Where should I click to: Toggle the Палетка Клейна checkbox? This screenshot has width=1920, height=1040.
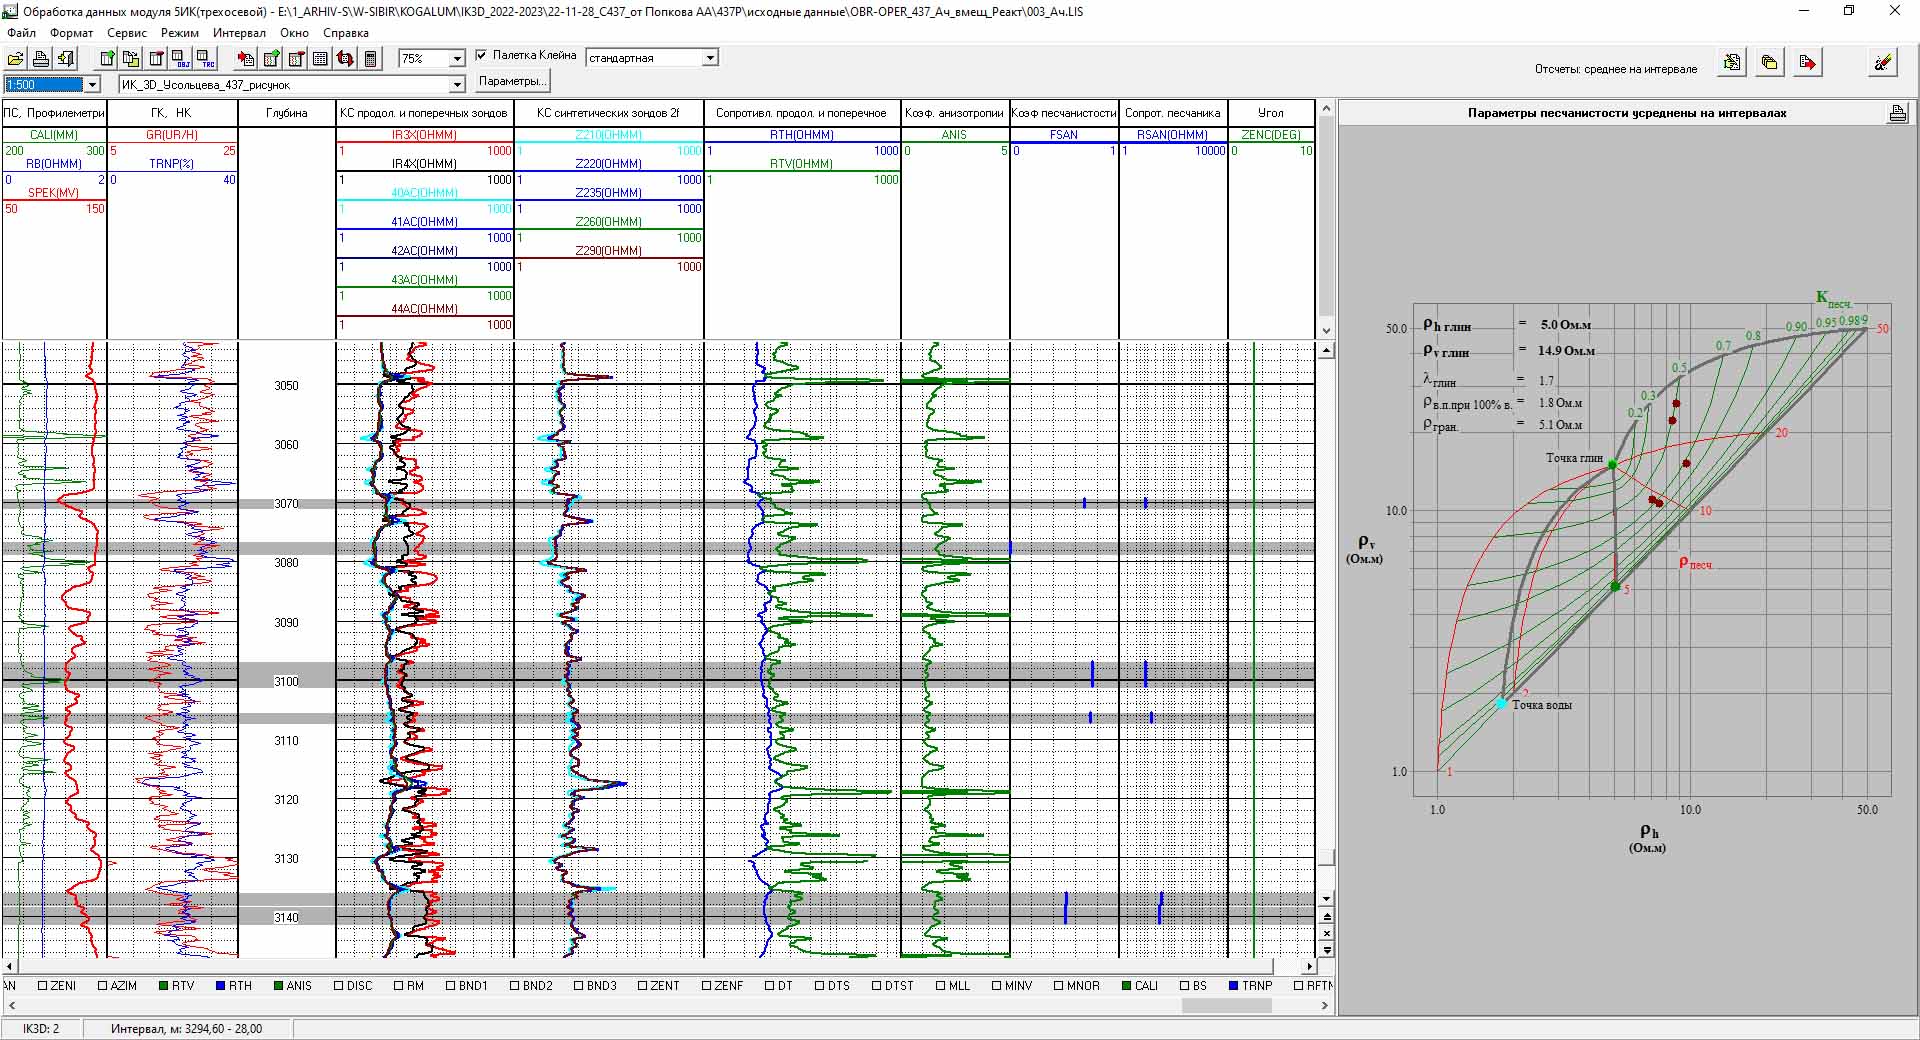[482, 56]
